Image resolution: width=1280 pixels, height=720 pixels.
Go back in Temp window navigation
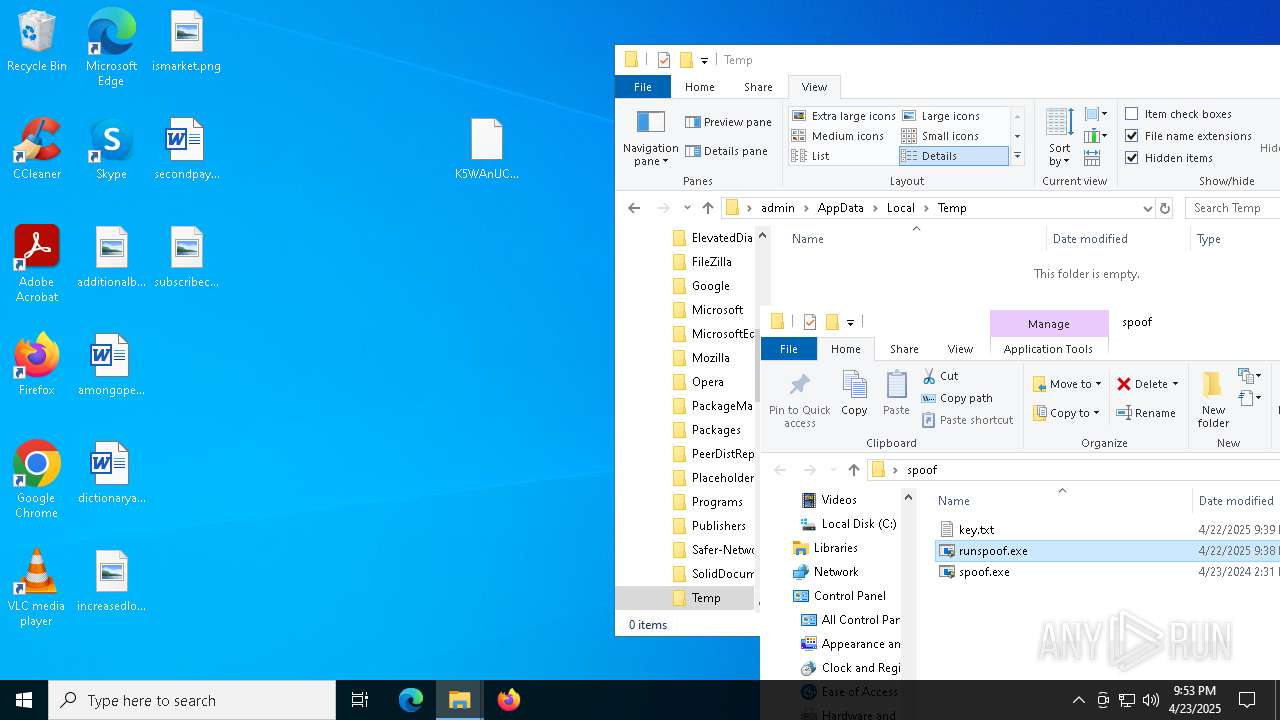(634, 208)
